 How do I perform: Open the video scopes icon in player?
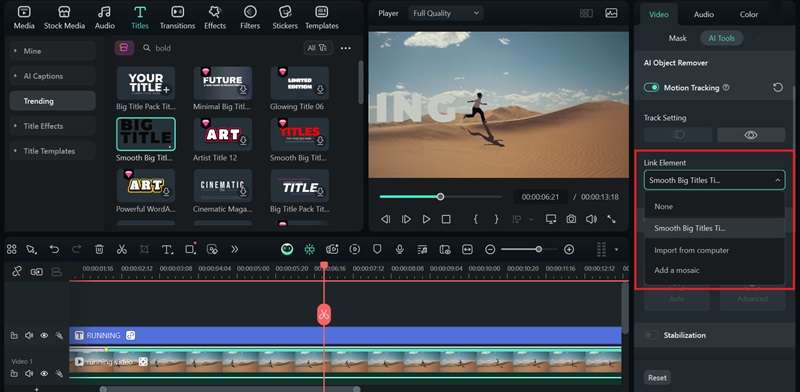pyautogui.click(x=611, y=13)
